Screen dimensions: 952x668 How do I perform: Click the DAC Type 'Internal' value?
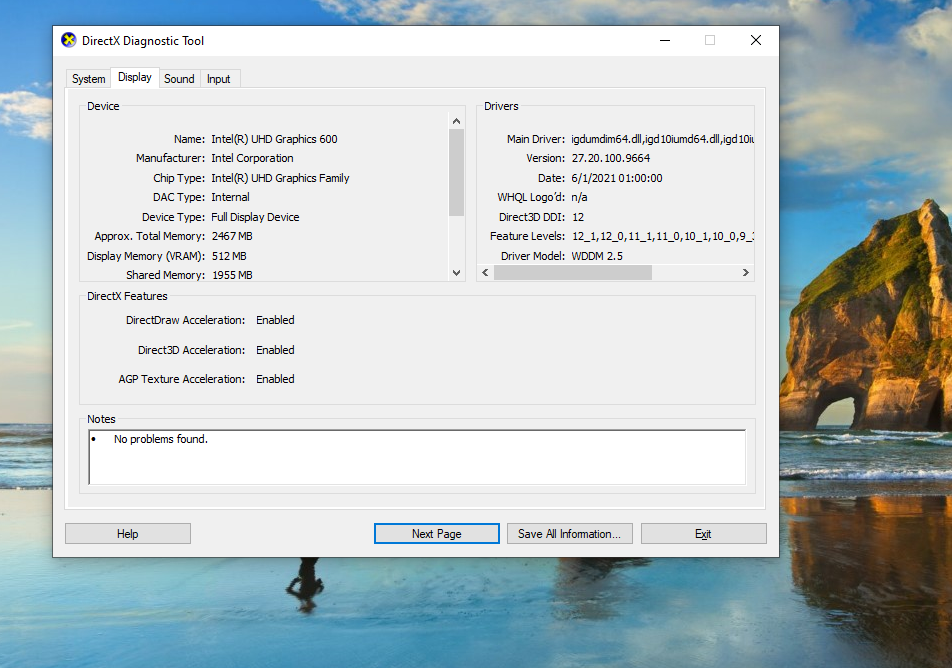230,197
